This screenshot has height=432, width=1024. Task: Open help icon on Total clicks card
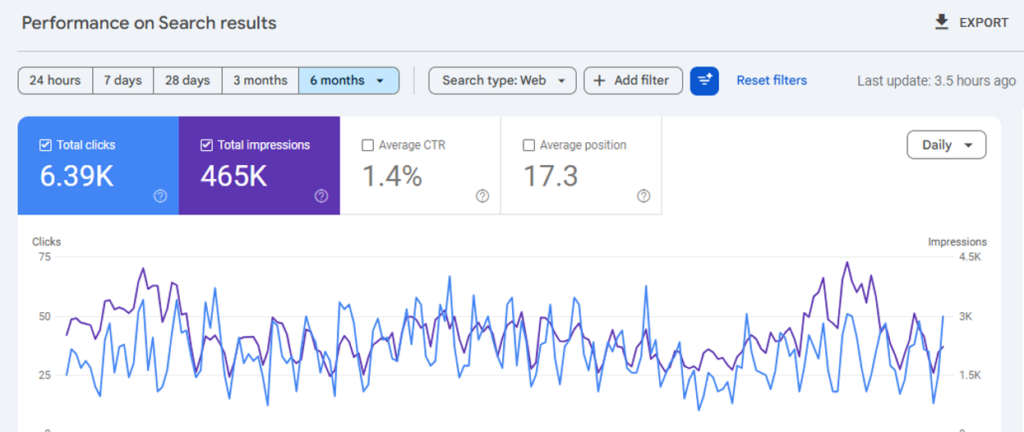tap(160, 196)
